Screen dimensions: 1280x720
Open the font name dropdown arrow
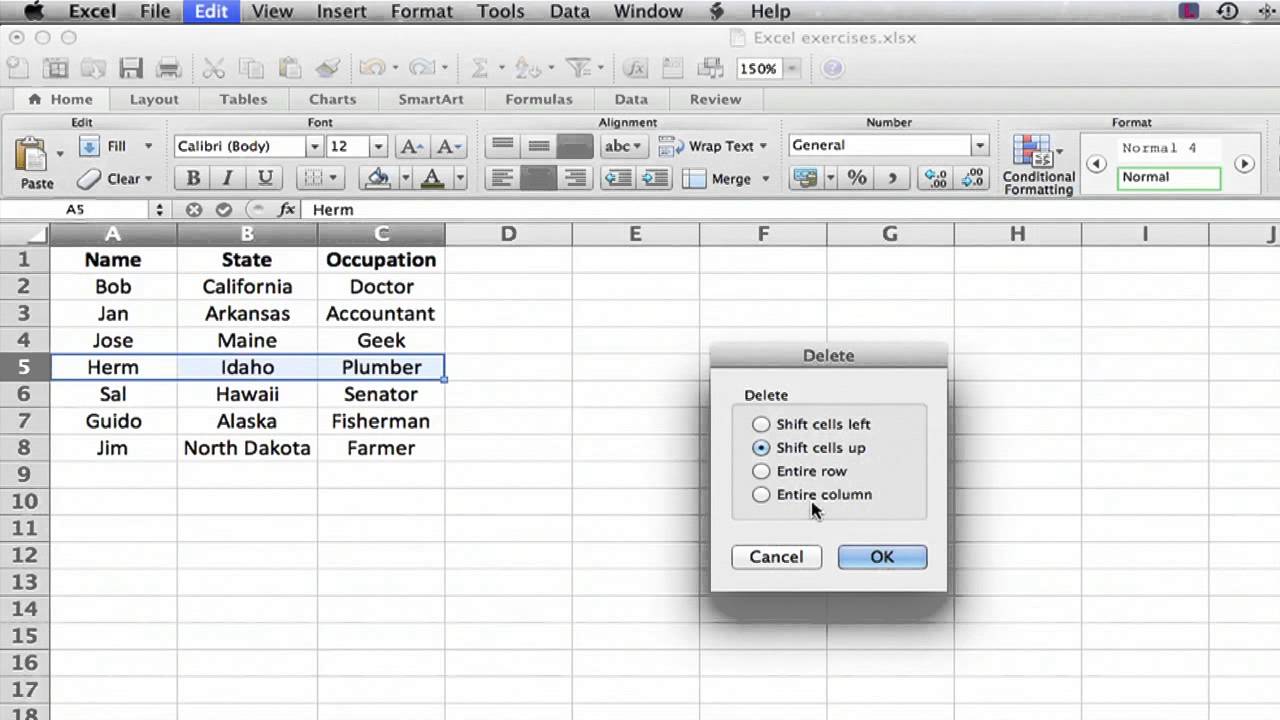coord(314,146)
